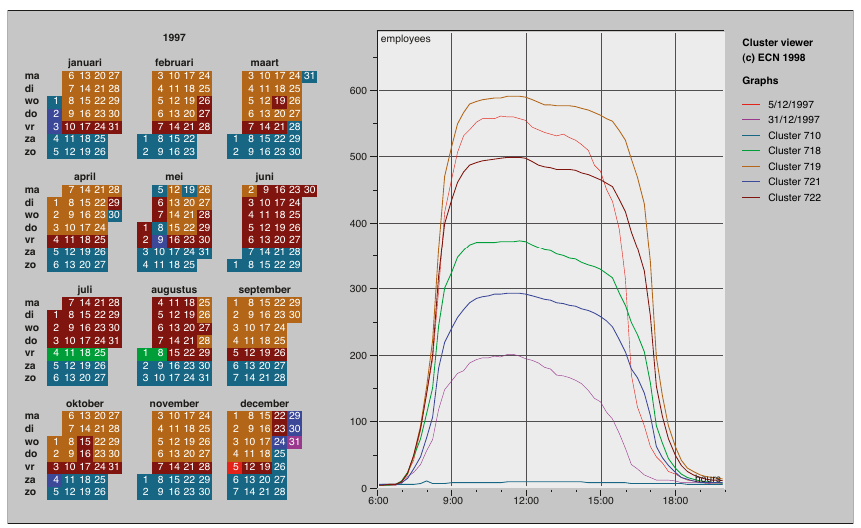
Task: Click the 4 oktober calendar day
Action: point(55,479)
